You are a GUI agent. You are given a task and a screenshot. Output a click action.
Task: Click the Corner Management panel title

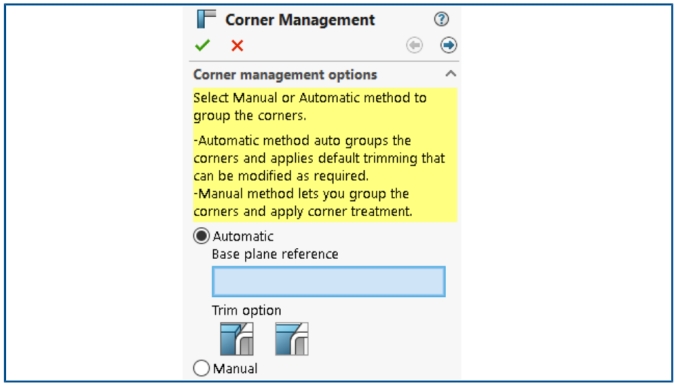click(x=300, y=20)
